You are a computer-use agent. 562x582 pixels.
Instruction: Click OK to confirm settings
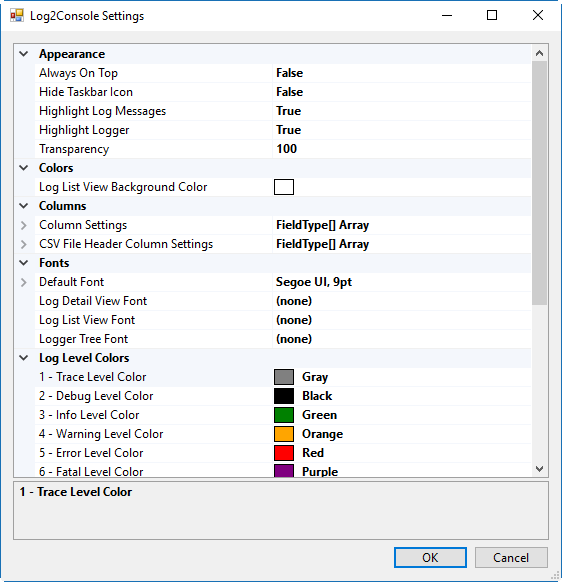click(430, 558)
